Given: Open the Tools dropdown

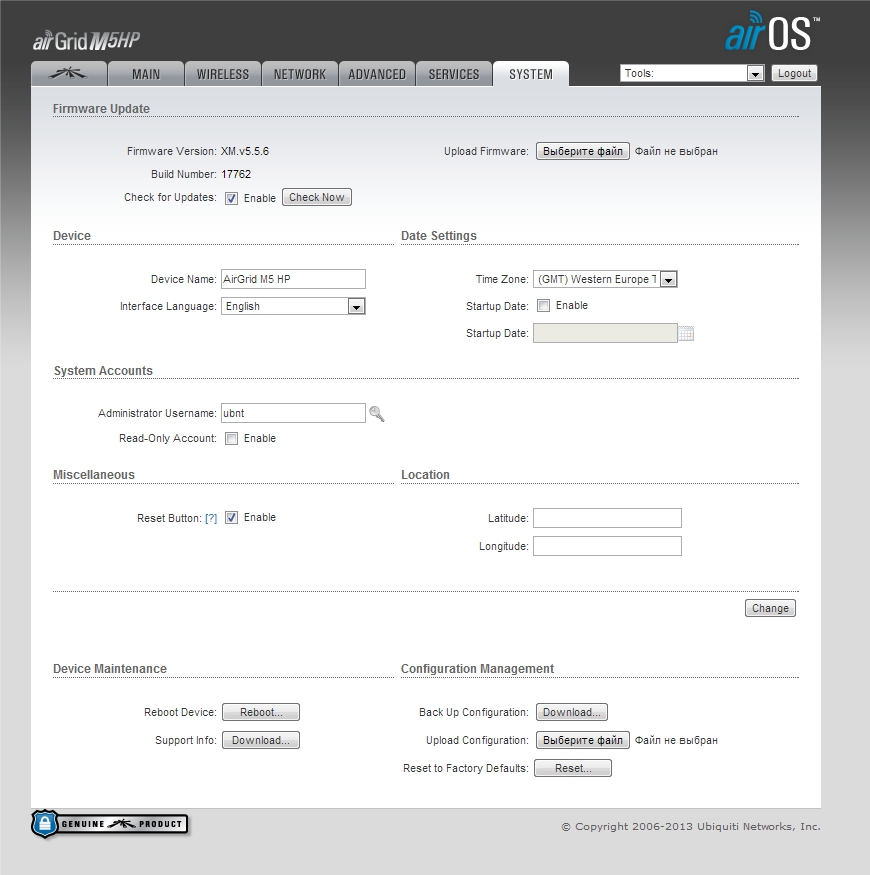Looking at the screenshot, I should 692,73.
